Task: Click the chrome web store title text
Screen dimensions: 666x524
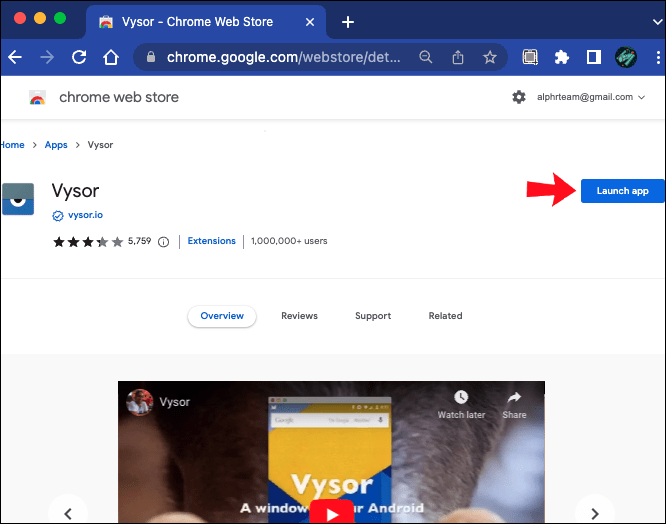Action: [119, 97]
